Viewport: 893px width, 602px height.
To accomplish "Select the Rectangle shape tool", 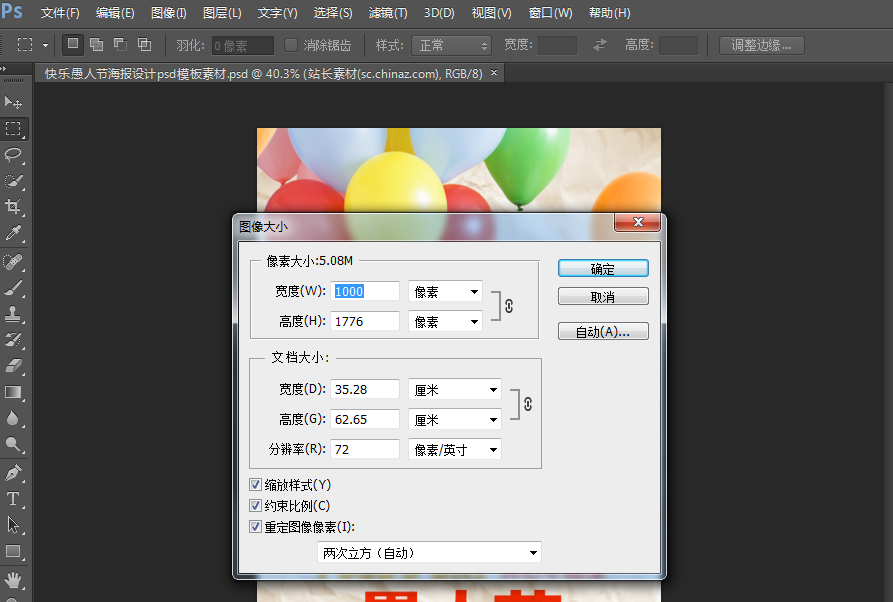I will [13, 551].
